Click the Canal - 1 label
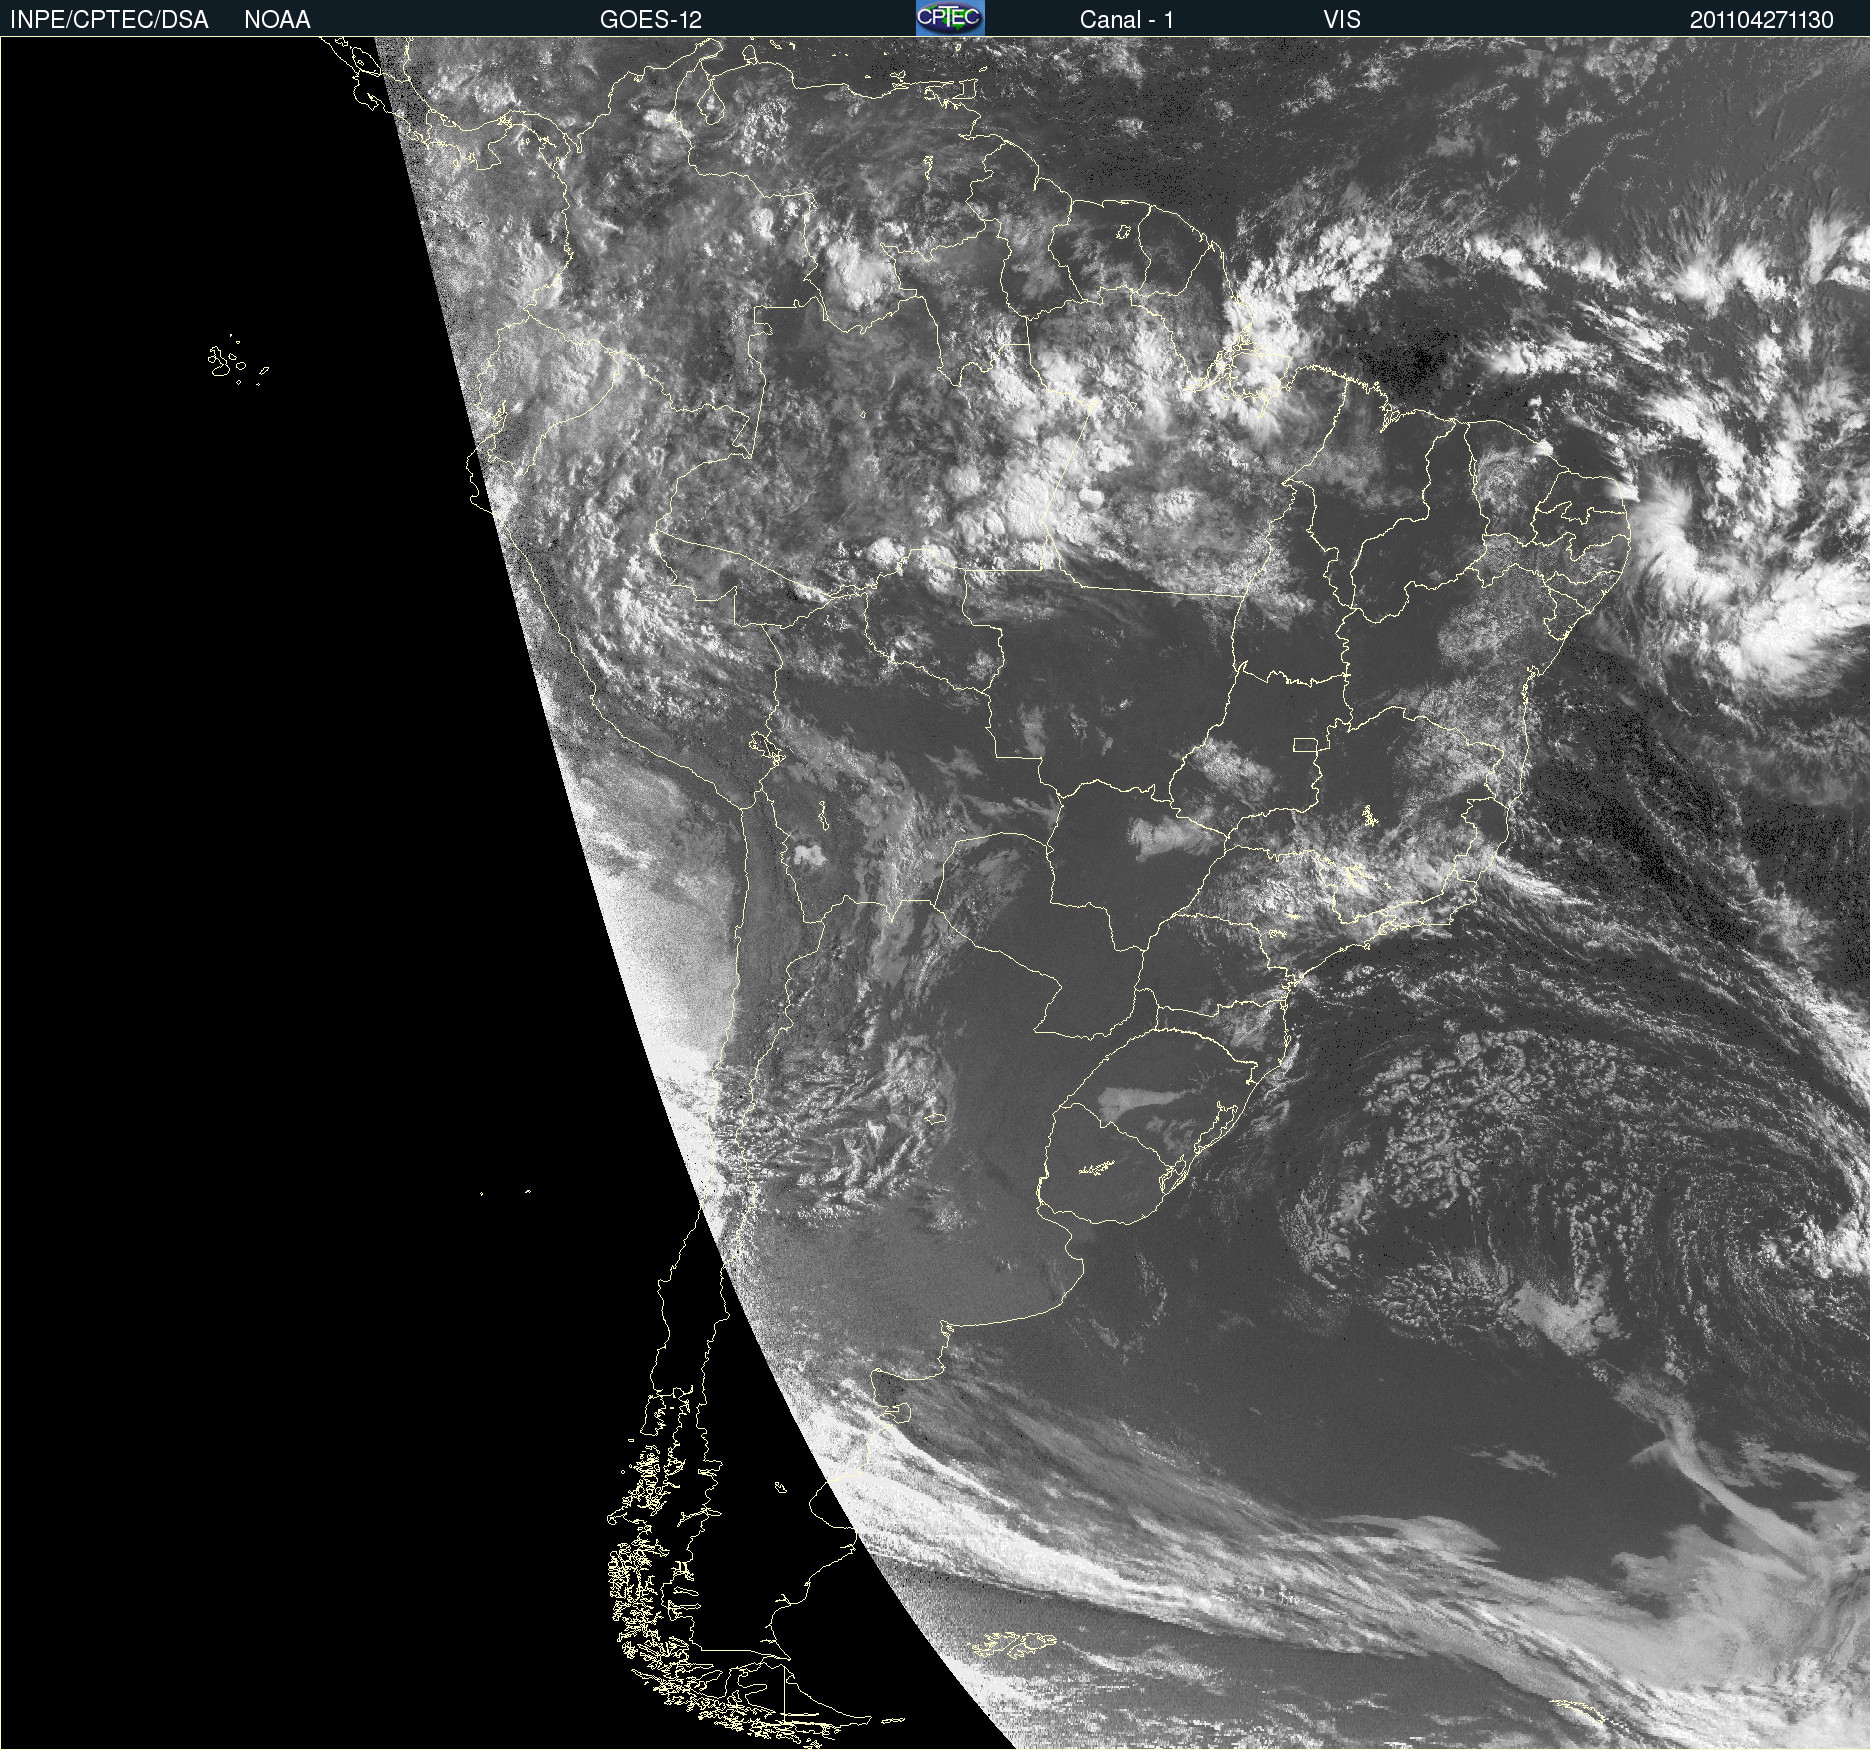Screen dimensions: 1870x1750 (x=1127, y=20)
